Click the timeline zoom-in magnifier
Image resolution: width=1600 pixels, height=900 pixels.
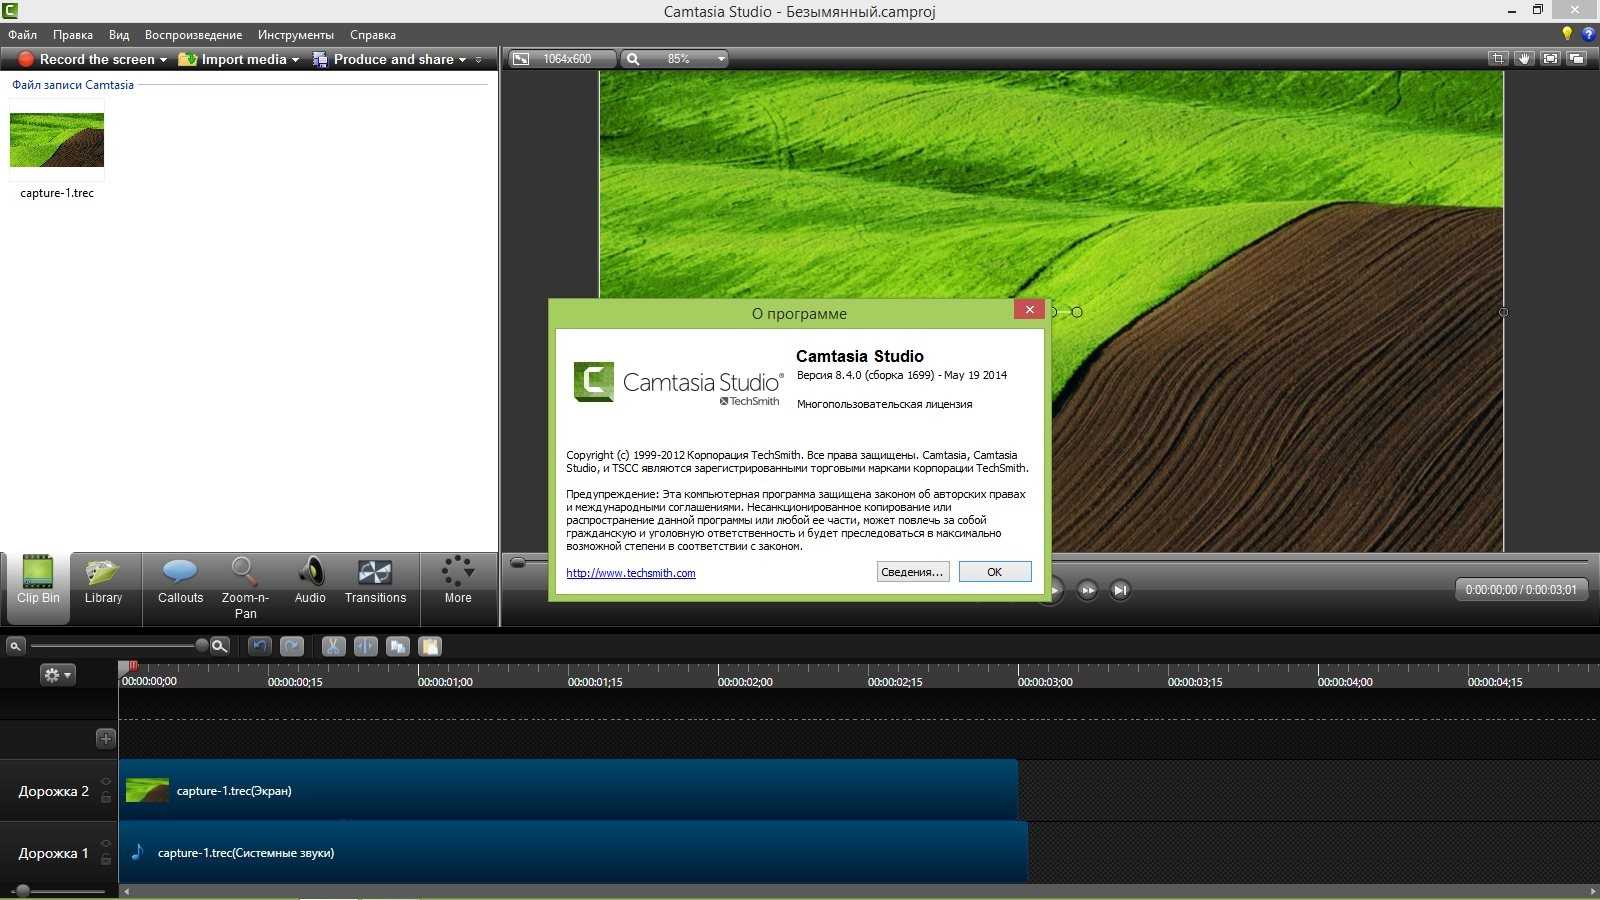tap(220, 646)
